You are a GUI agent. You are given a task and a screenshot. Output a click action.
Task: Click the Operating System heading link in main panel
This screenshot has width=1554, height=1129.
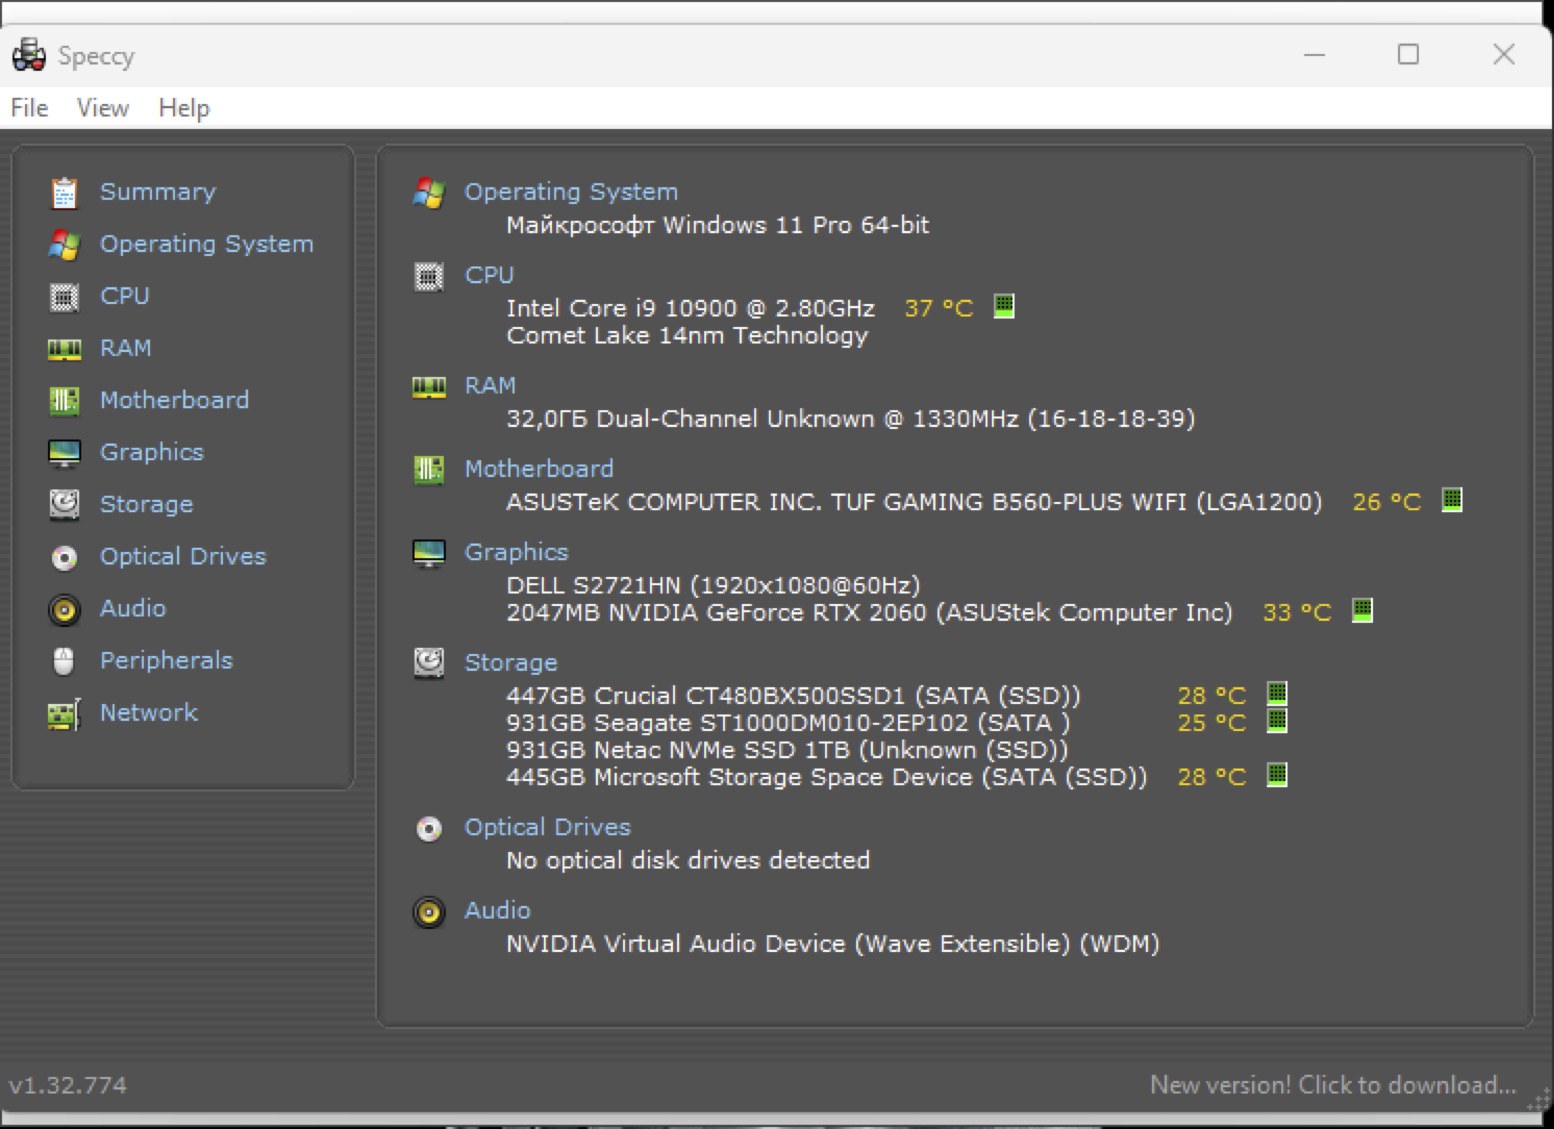[x=571, y=192]
